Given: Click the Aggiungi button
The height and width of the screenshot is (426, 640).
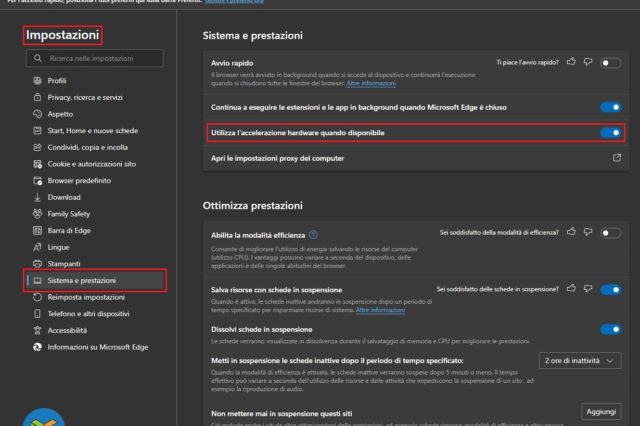Looking at the screenshot, I should coord(601,411).
